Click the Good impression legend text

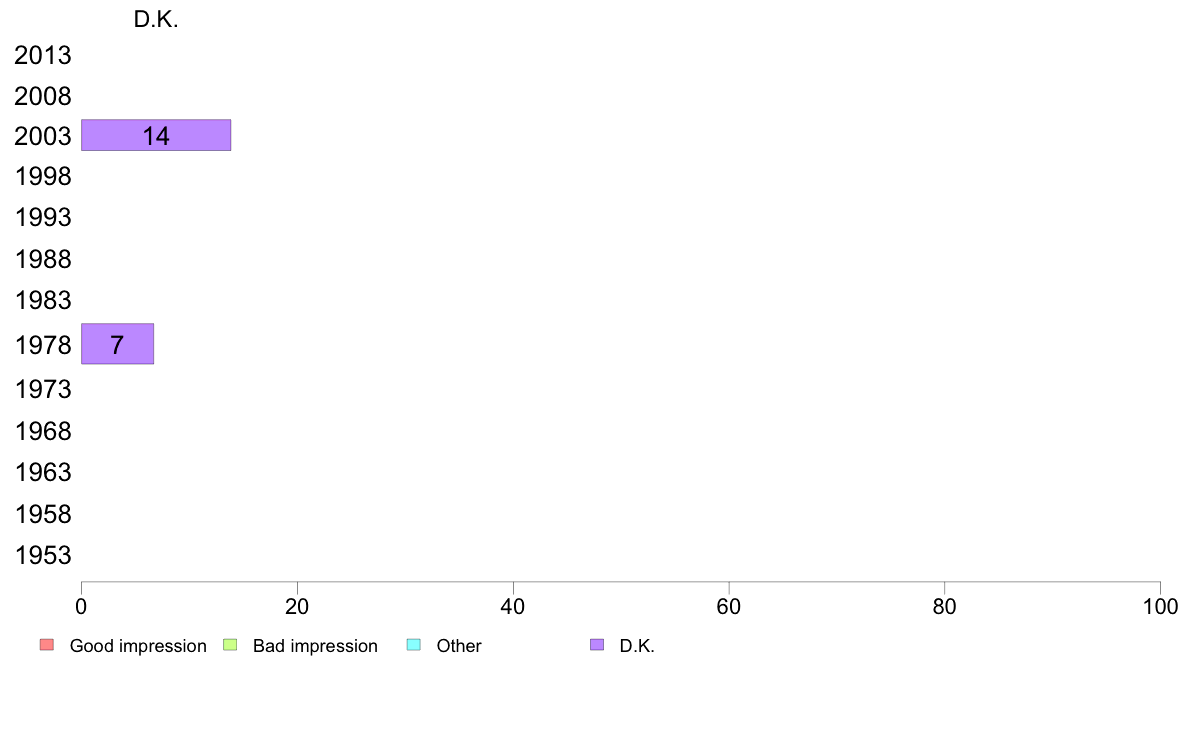(x=138, y=646)
